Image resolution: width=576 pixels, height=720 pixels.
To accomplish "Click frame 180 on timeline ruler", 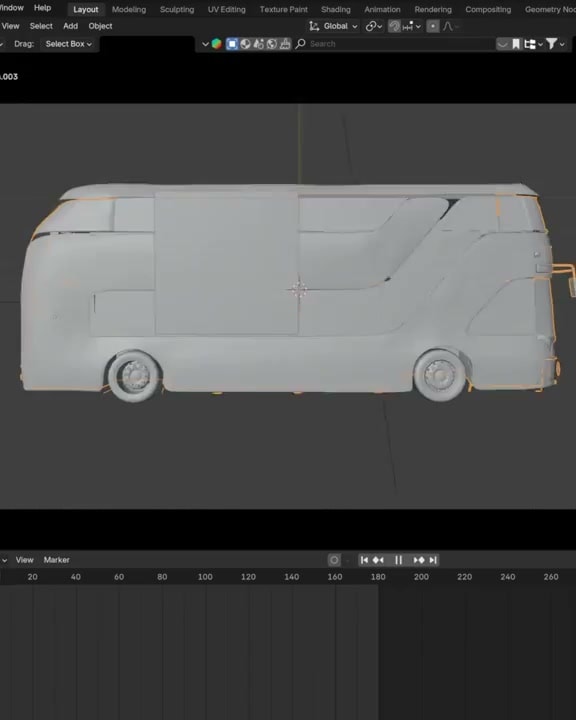I will pos(378,577).
